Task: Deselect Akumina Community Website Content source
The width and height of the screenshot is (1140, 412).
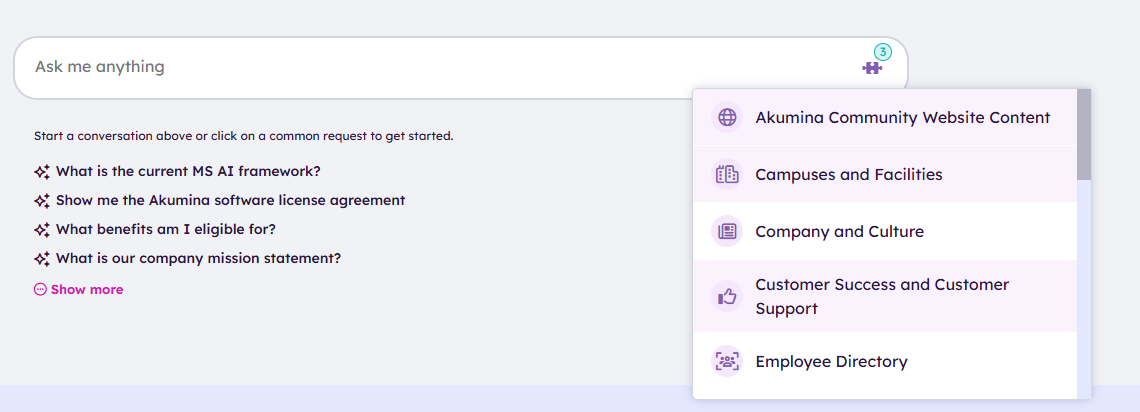Action: (902, 118)
